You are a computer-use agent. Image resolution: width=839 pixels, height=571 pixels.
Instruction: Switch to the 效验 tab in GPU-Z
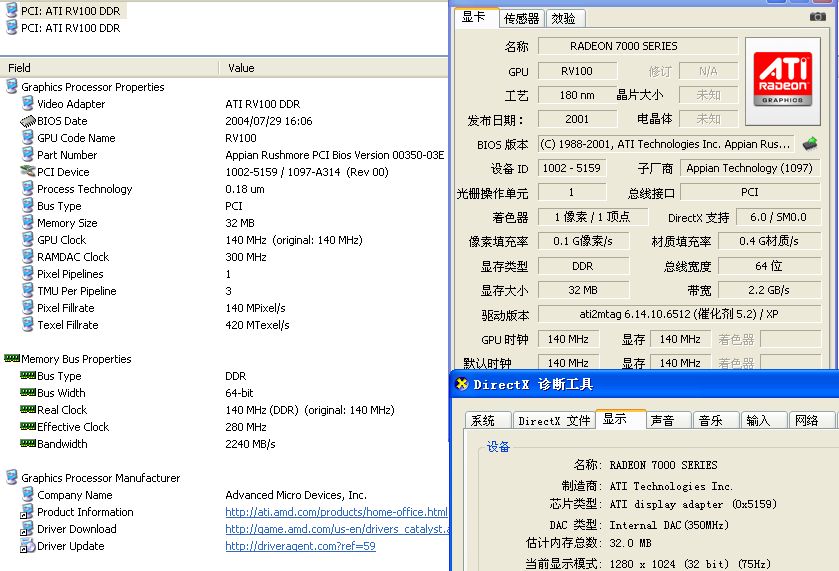564,19
